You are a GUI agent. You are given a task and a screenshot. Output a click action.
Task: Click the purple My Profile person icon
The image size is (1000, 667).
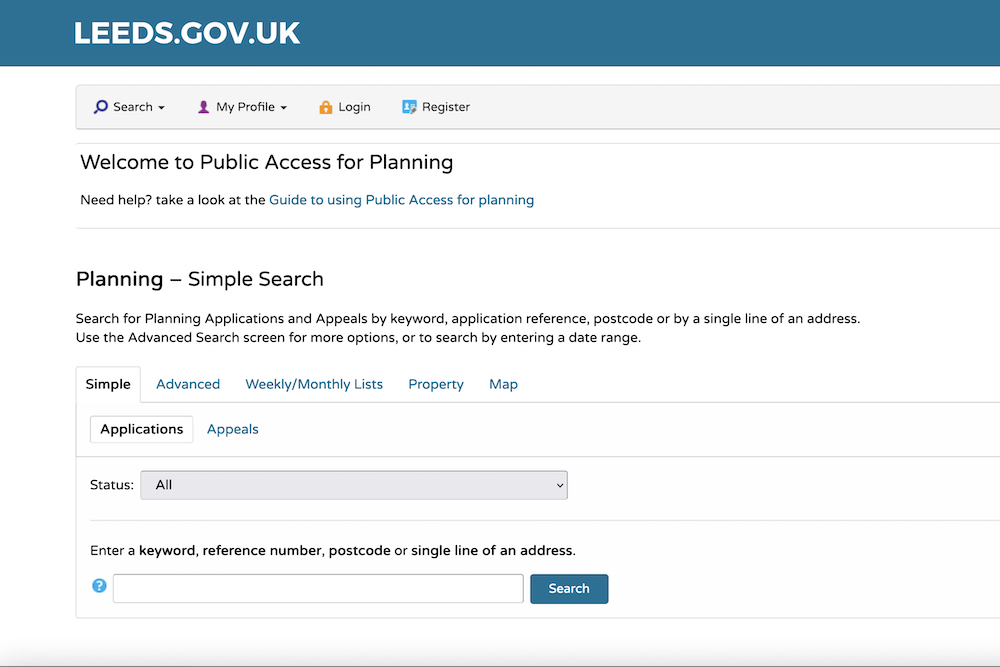click(204, 107)
